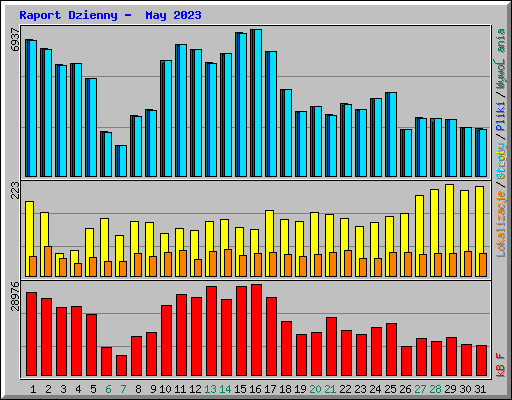Select the orange bar for day 2
The width and height of the screenshot is (512, 400).
point(48,262)
